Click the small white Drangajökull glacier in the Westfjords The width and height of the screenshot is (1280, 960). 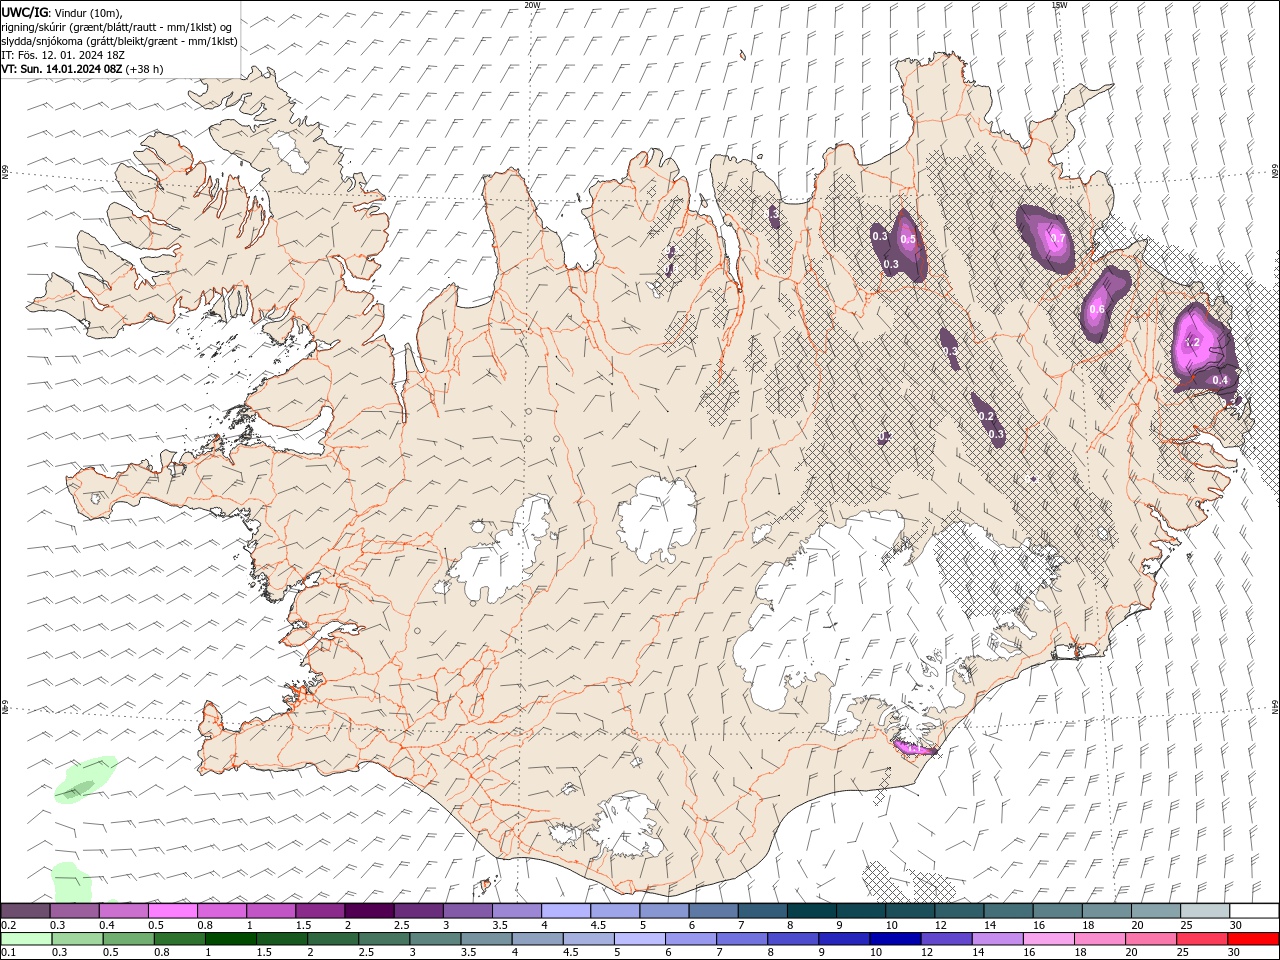(291, 151)
